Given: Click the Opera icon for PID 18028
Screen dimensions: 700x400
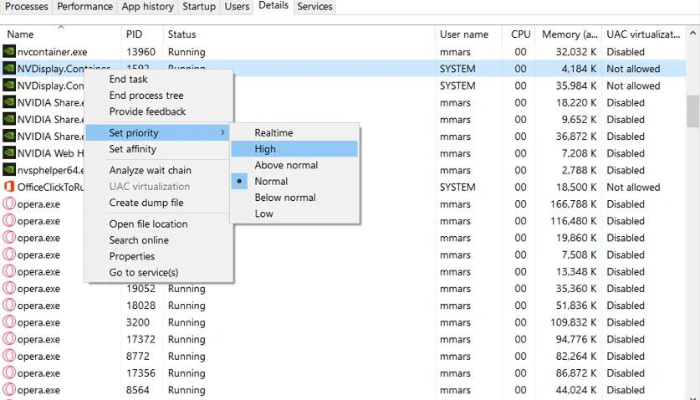Looking at the screenshot, I should pos(9,305).
